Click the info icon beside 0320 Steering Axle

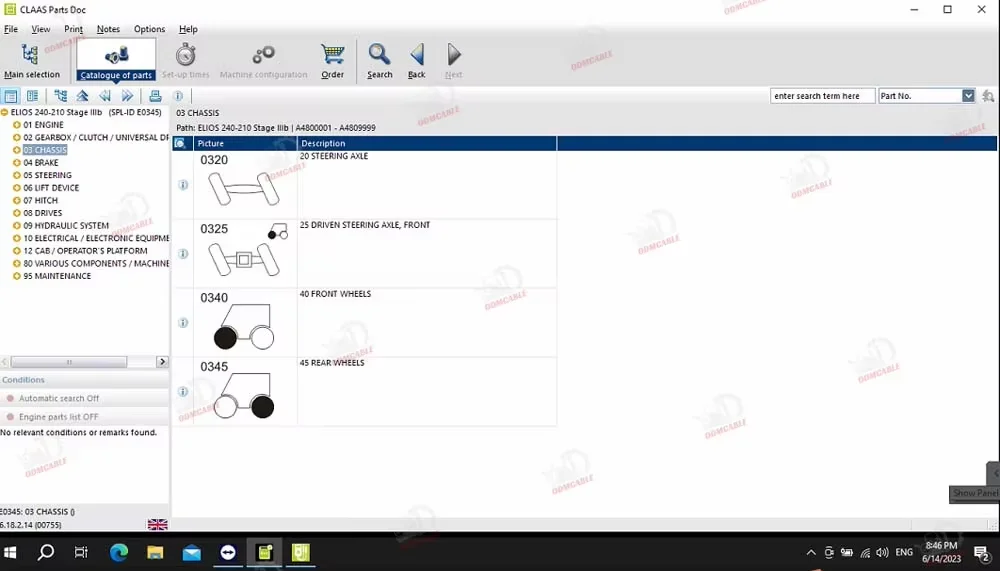pyautogui.click(x=183, y=185)
